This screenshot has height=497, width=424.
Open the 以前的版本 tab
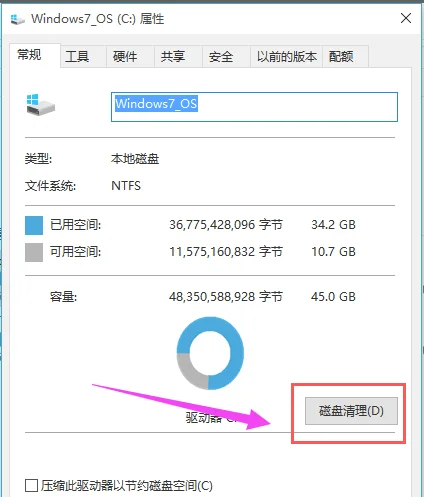pyautogui.click(x=286, y=56)
